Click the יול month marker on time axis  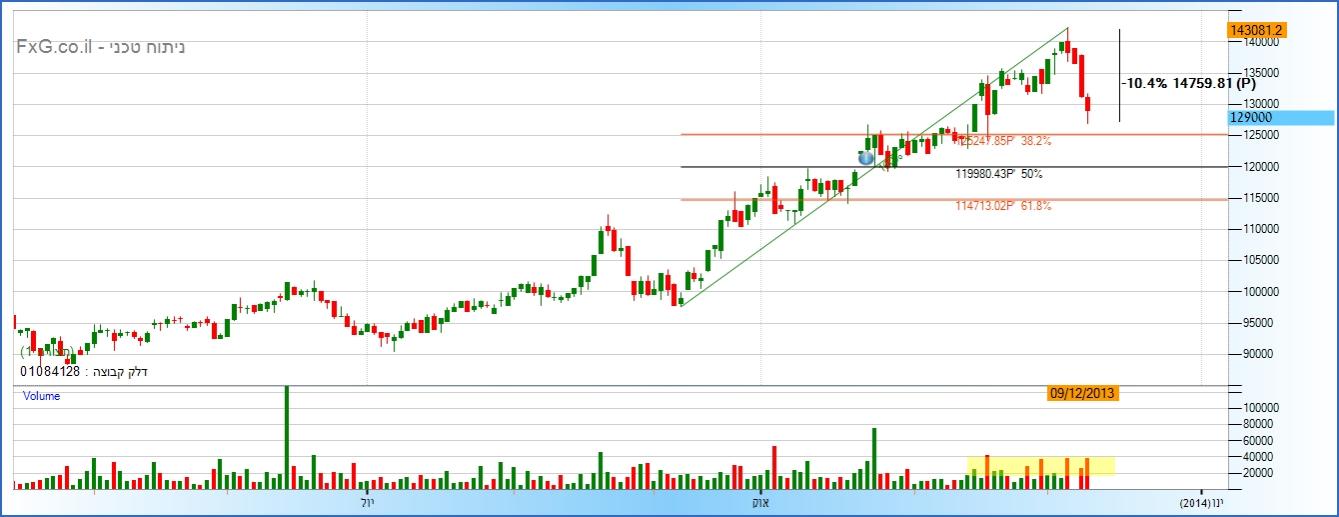(x=366, y=502)
